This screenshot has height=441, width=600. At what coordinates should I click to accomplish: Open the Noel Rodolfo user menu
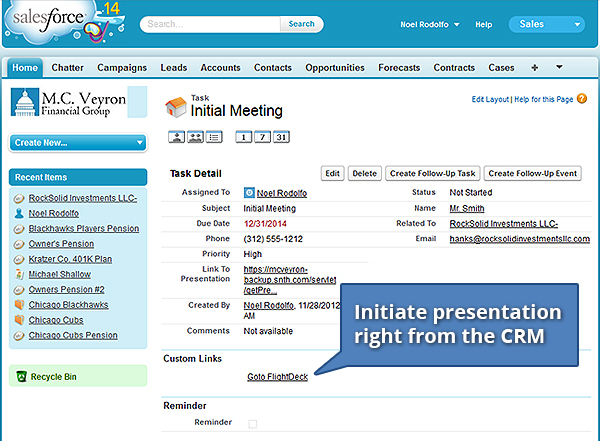429,24
